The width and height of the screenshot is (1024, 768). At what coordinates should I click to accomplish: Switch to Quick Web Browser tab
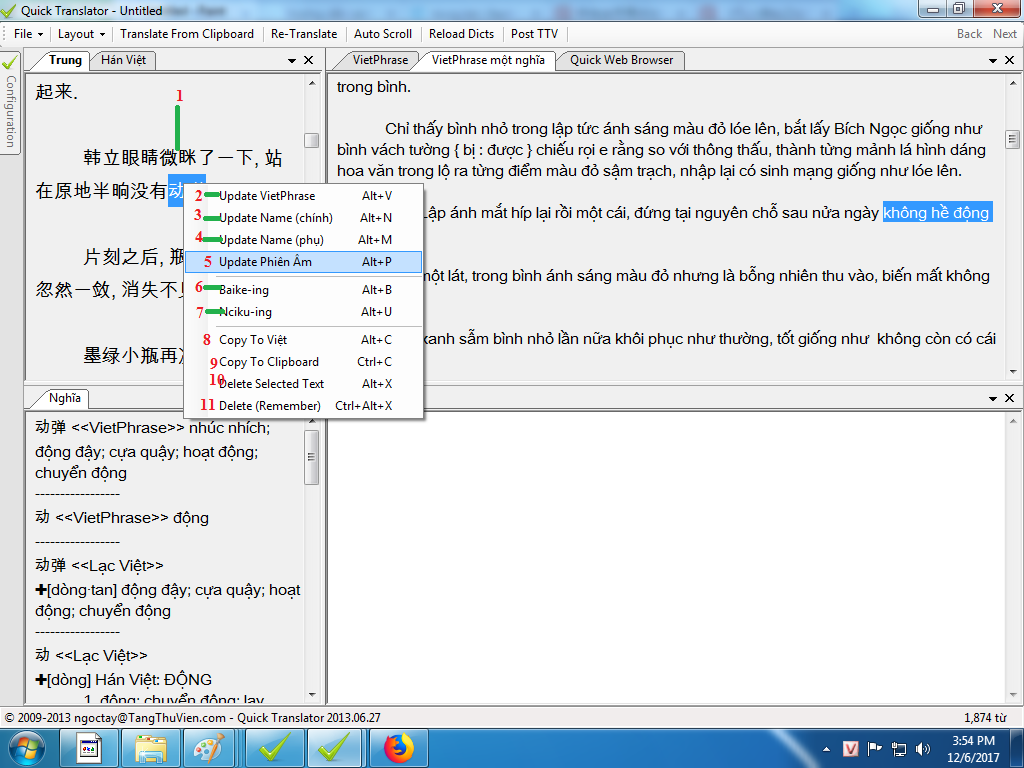pos(621,60)
